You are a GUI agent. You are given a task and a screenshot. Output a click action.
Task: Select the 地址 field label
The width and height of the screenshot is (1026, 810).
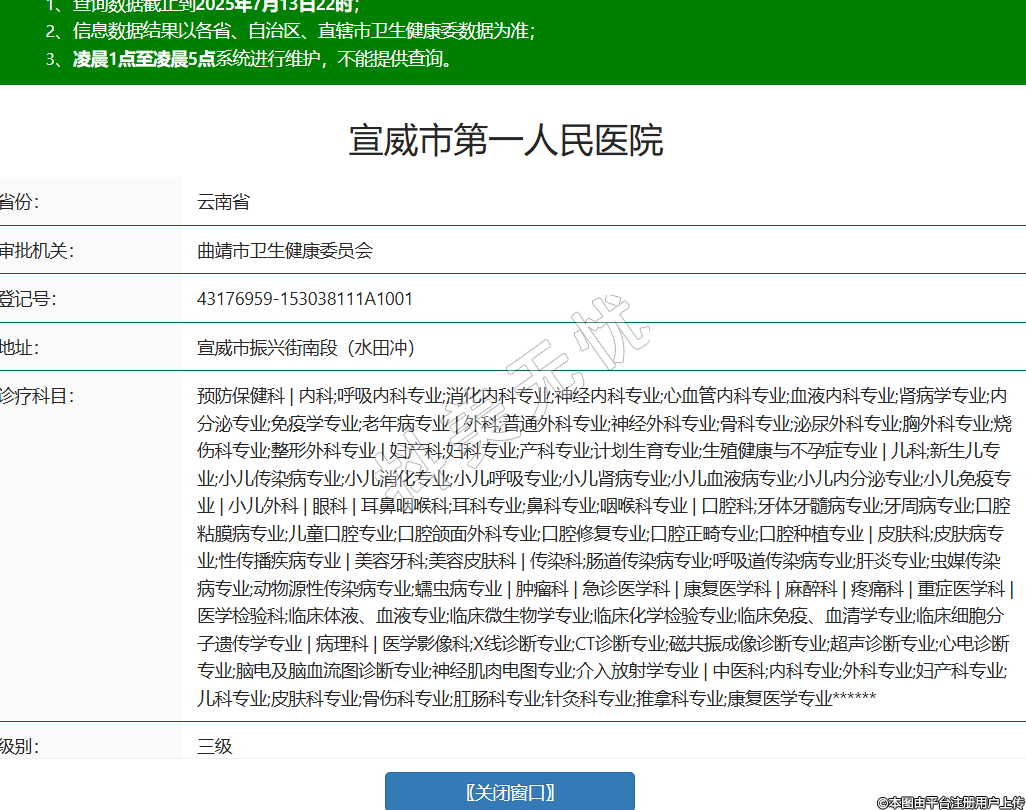(x=20, y=348)
